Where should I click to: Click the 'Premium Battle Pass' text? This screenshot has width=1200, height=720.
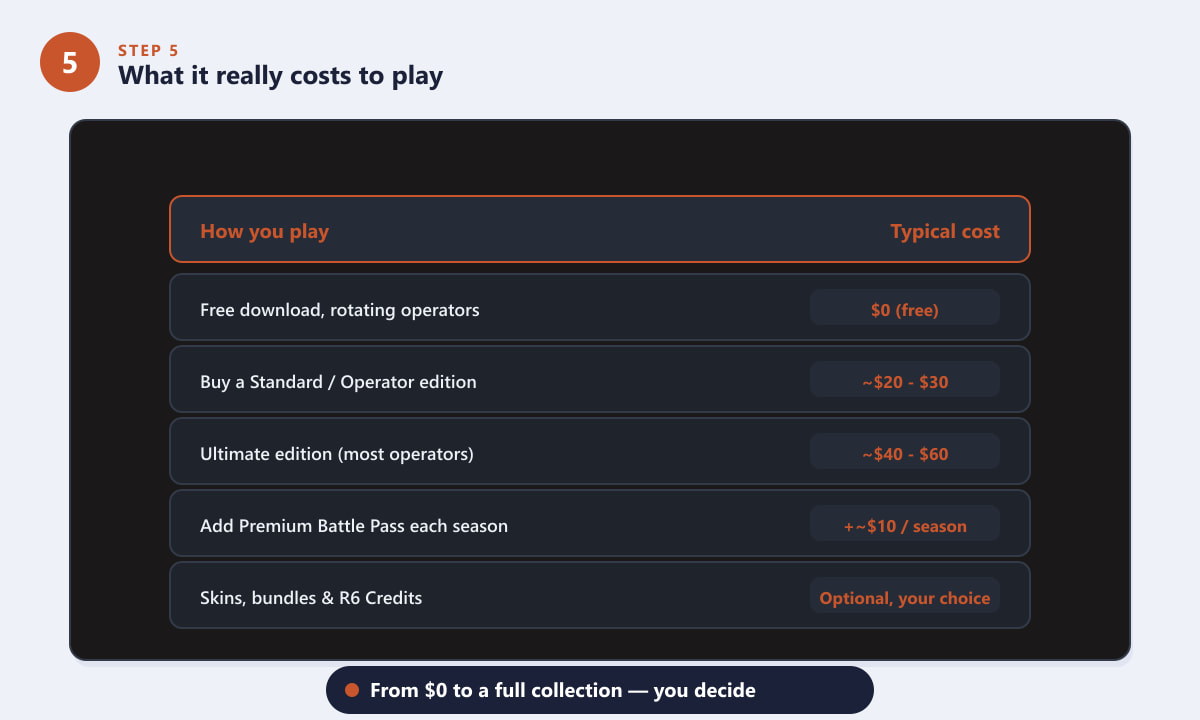pos(353,525)
